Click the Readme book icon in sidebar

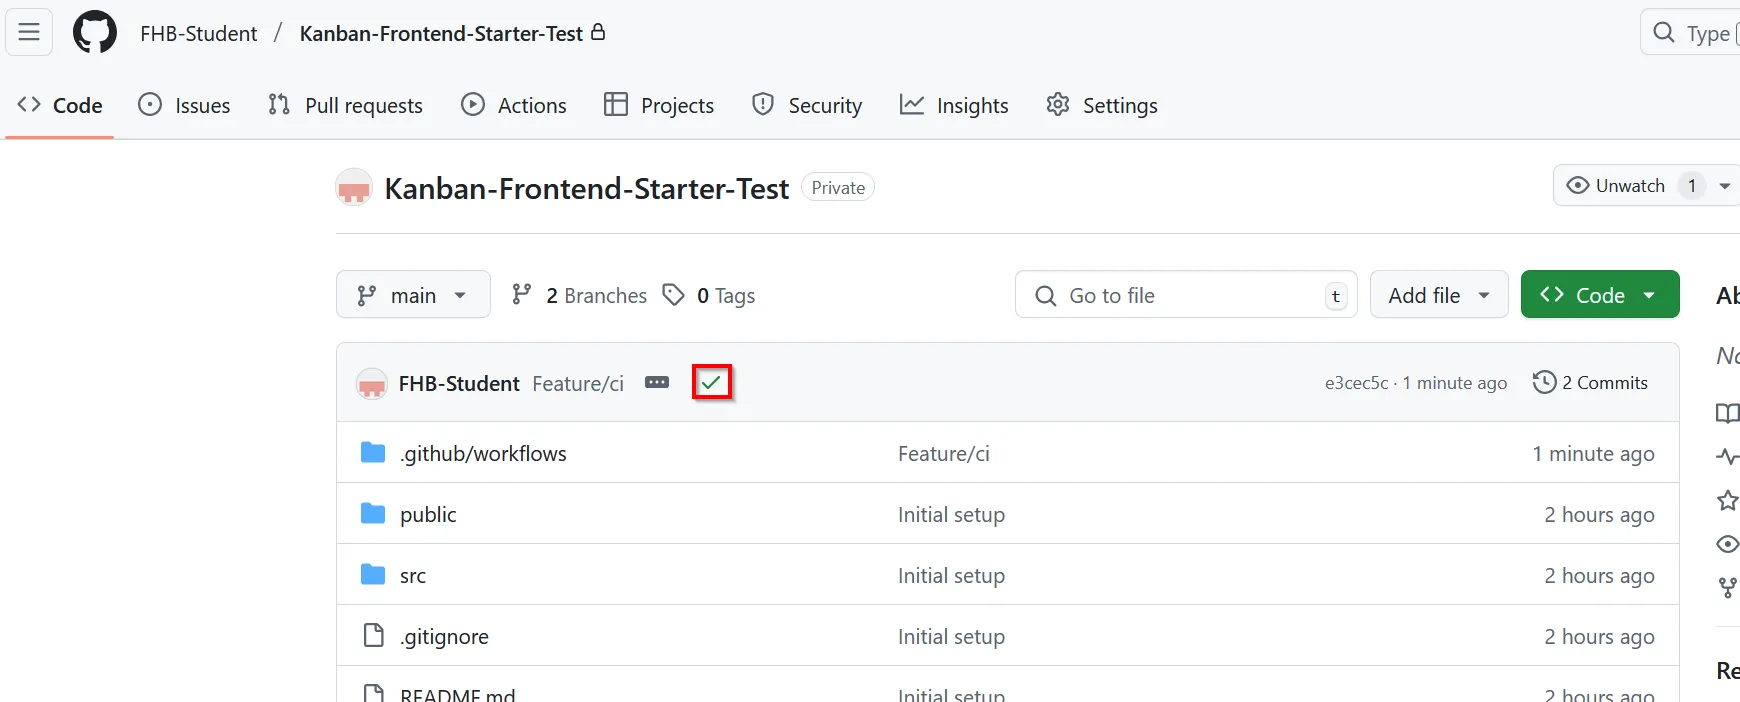pyautogui.click(x=1728, y=413)
